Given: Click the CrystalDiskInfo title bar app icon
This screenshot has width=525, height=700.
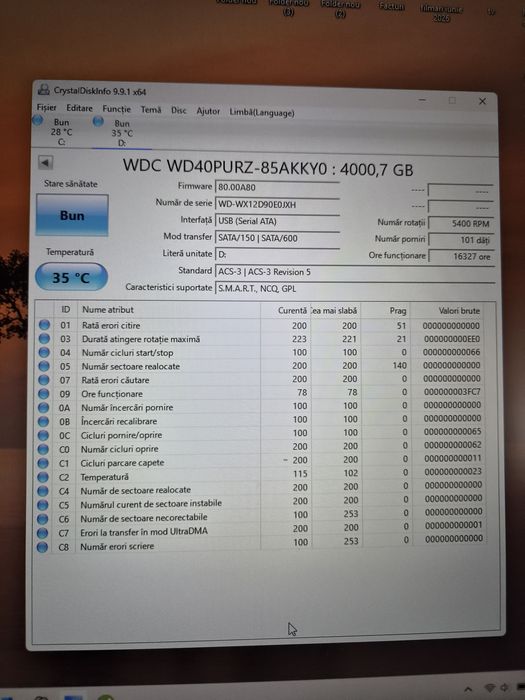Looking at the screenshot, I should pyautogui.click(x=44, y=89).
